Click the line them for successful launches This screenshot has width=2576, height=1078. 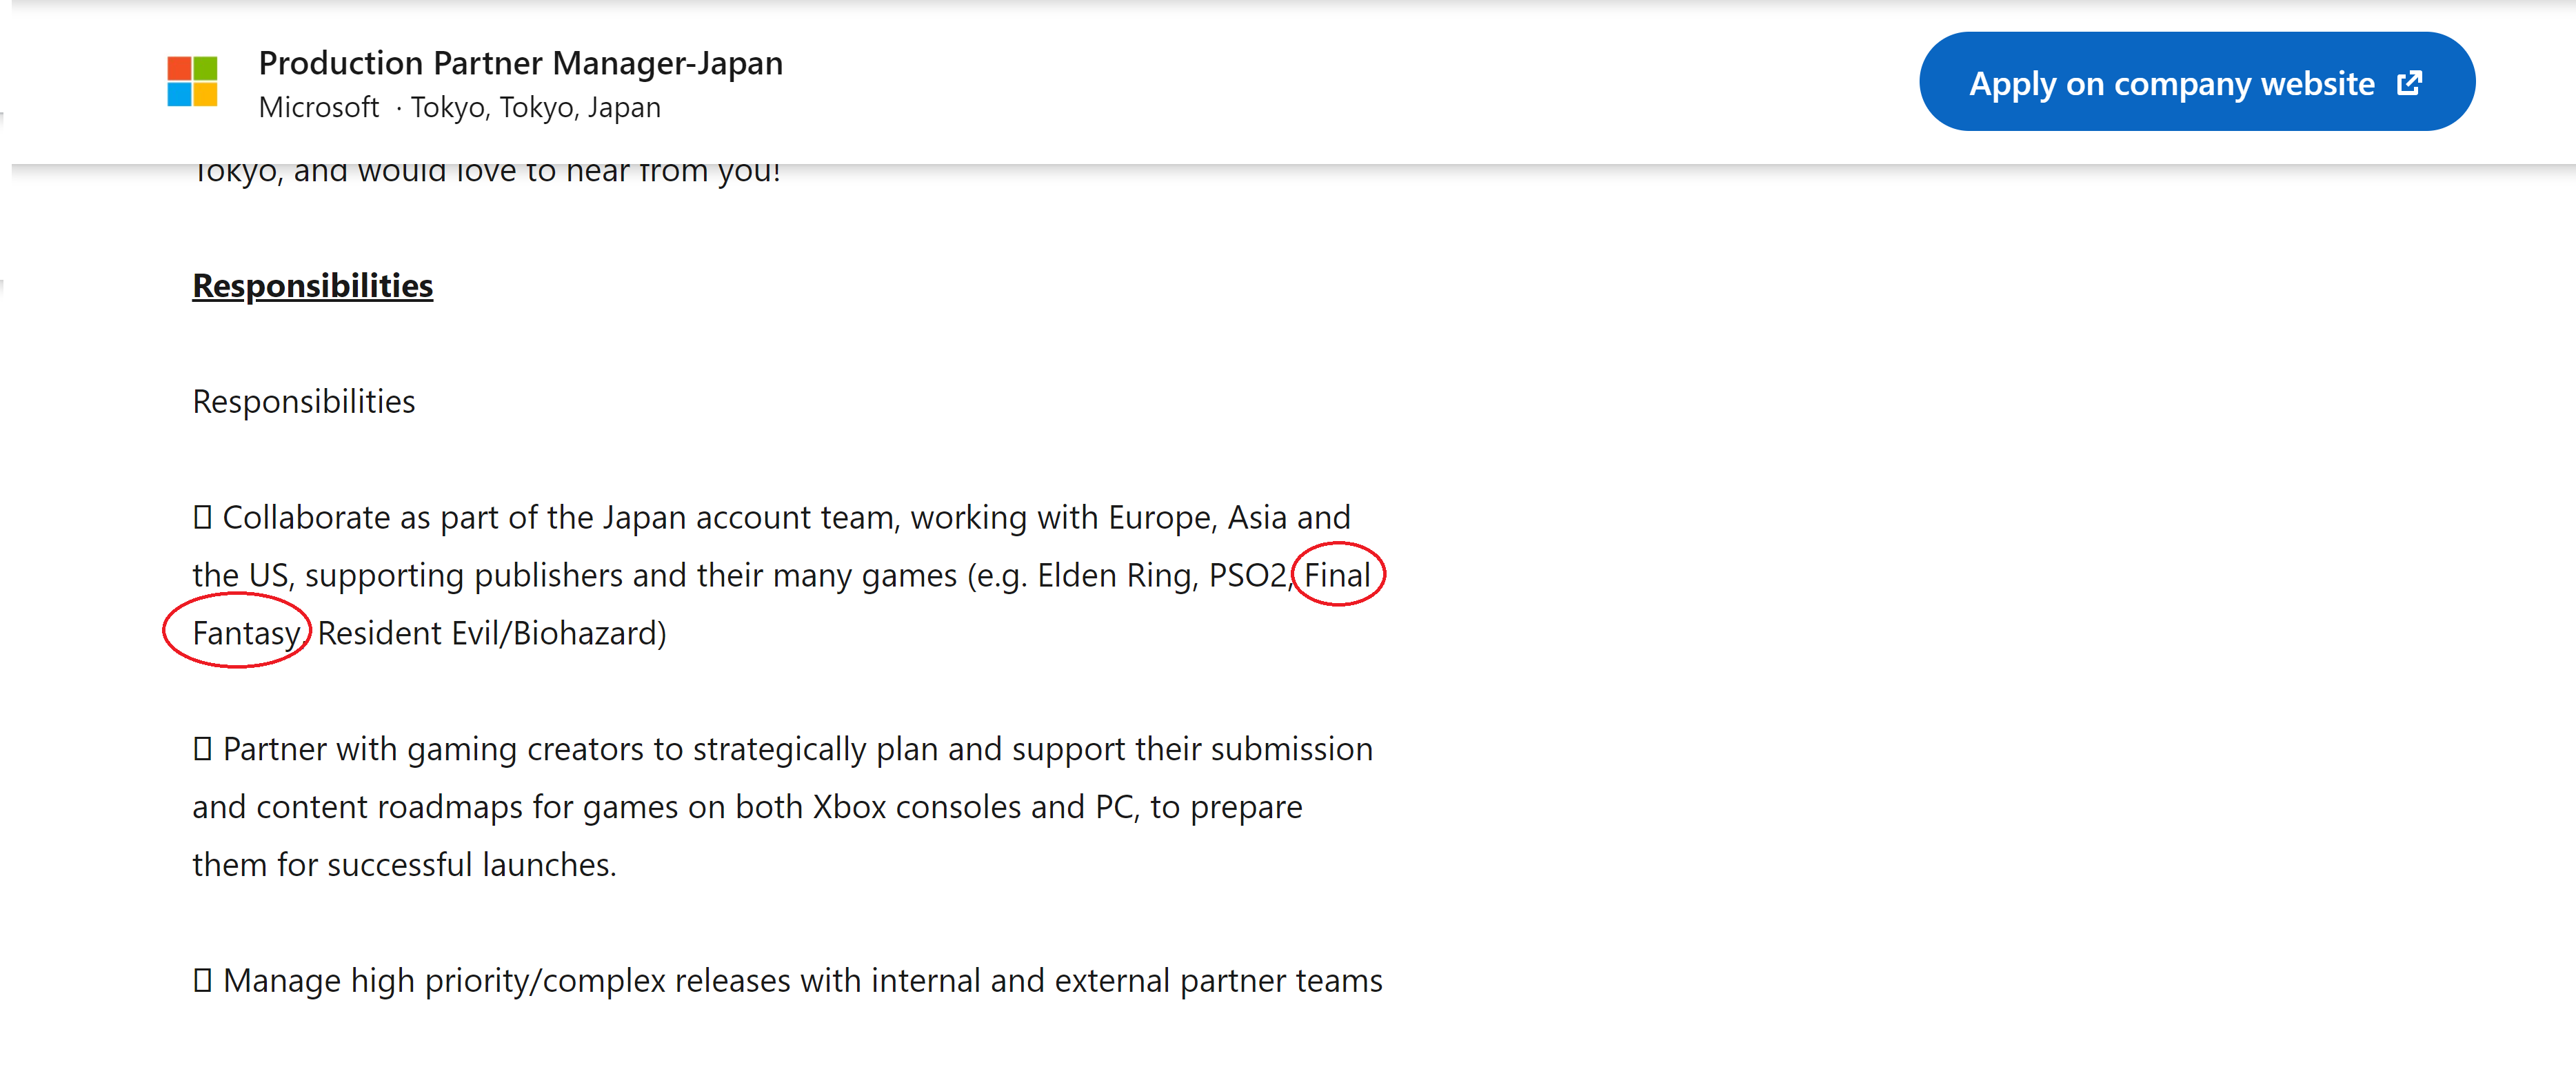click(x=404, y=865)
